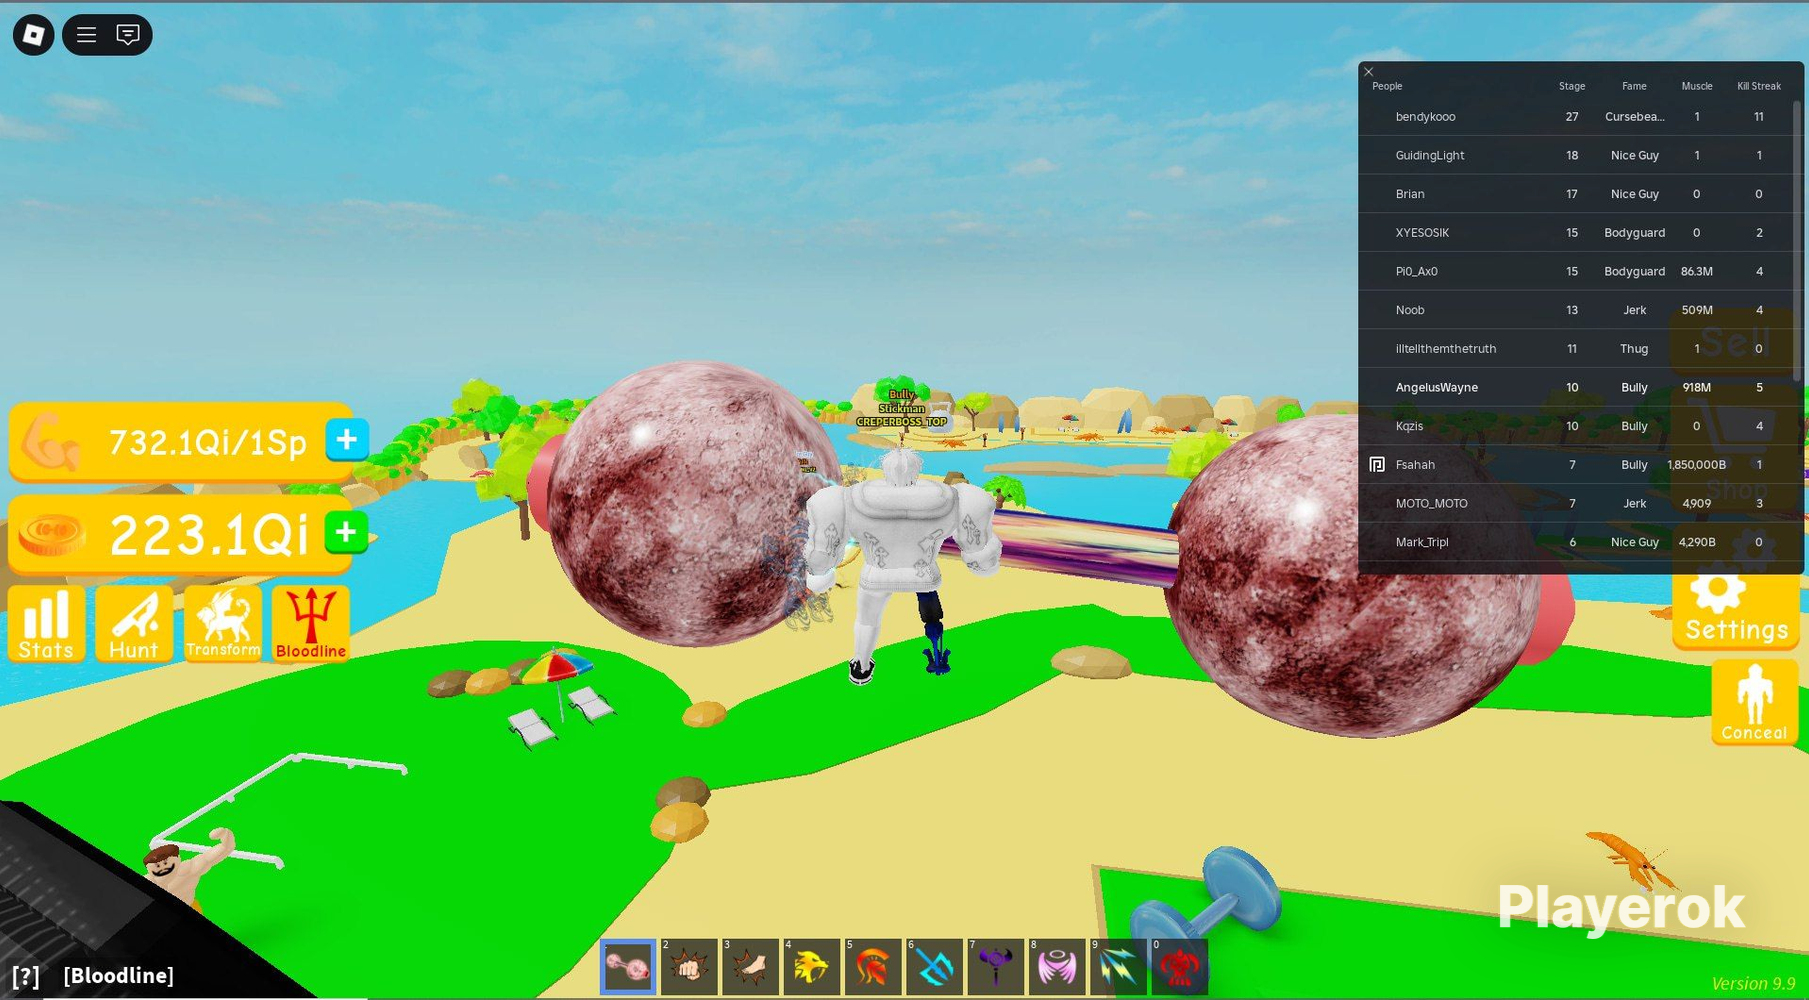This screenshot has height=1000, width=1809.
Task: Activate the lightning bolts ability slot 9
Action: 1118,967
